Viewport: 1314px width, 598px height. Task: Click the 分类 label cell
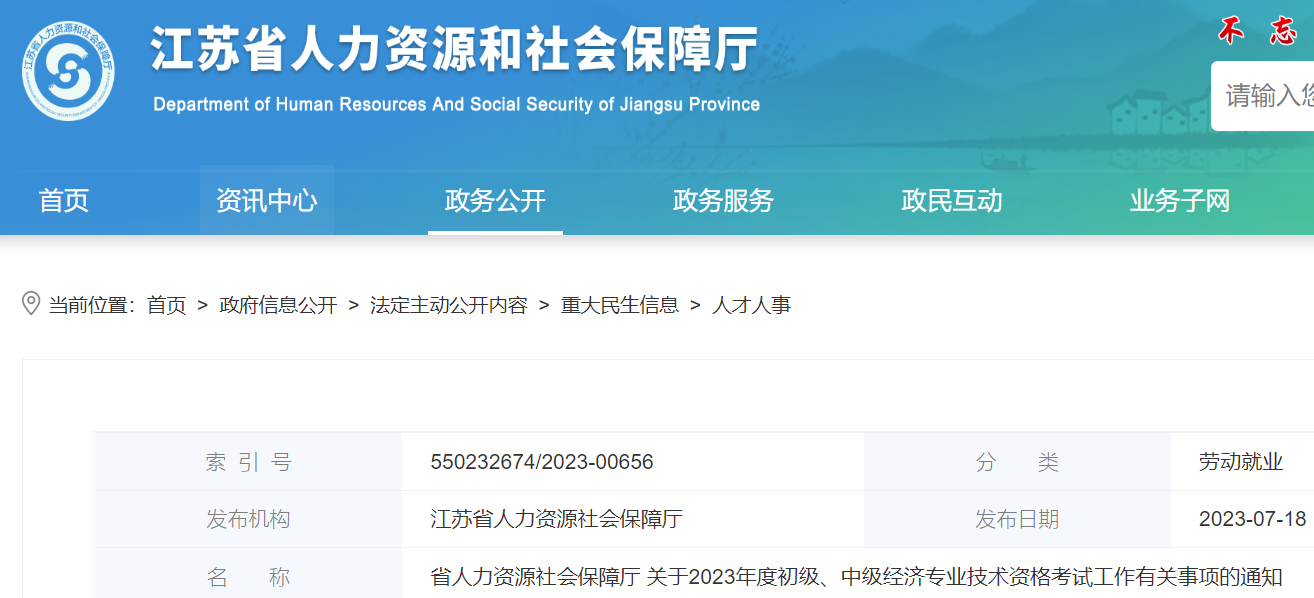point(1017,462)
